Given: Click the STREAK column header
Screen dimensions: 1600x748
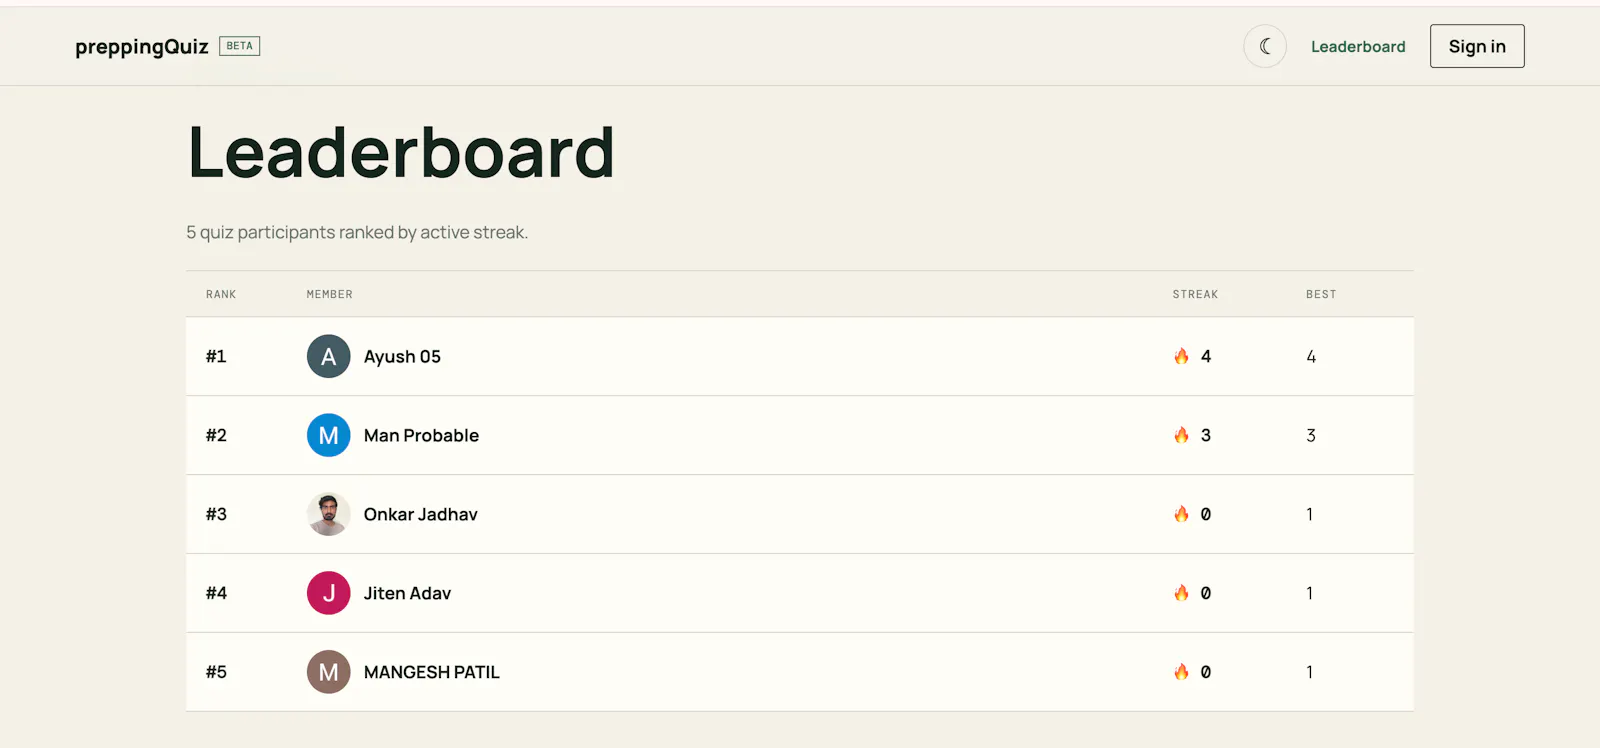Looking at the screenshot, I should (x=1195, y=294).
